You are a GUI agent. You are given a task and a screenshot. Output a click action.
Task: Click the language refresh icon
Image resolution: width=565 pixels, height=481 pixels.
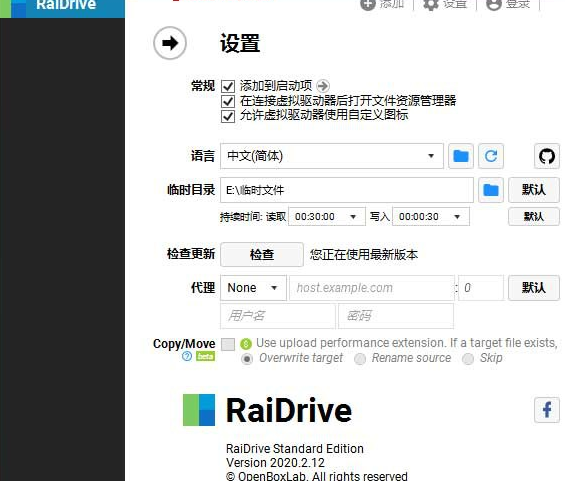point(491,156)
